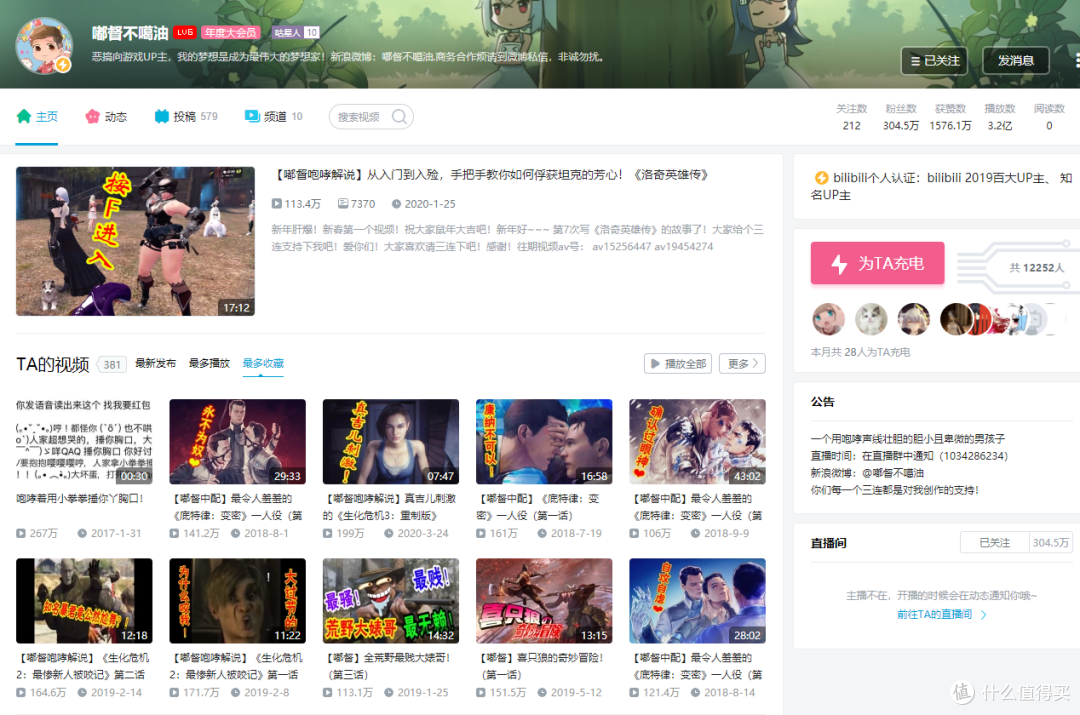Viewport: 1080px width, 715px height.
Task: Click the 年度大会员 badge
Action: [230, 32]
